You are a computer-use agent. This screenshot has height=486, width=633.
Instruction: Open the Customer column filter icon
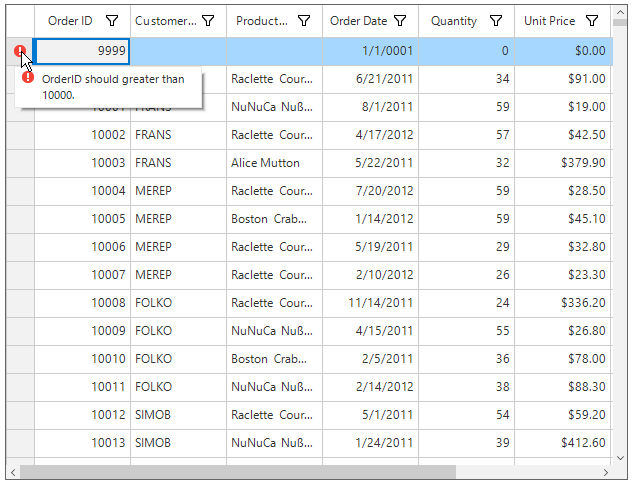(x=208, y=21)
